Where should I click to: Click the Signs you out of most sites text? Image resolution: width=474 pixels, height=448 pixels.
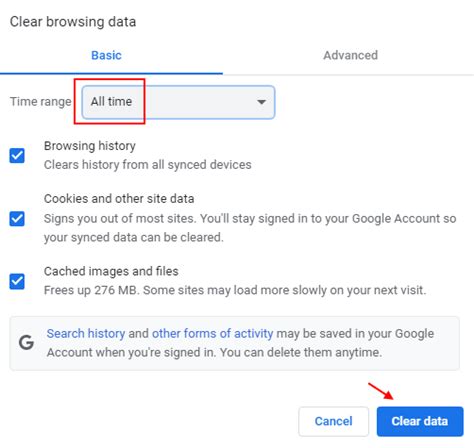coord(250,228)
